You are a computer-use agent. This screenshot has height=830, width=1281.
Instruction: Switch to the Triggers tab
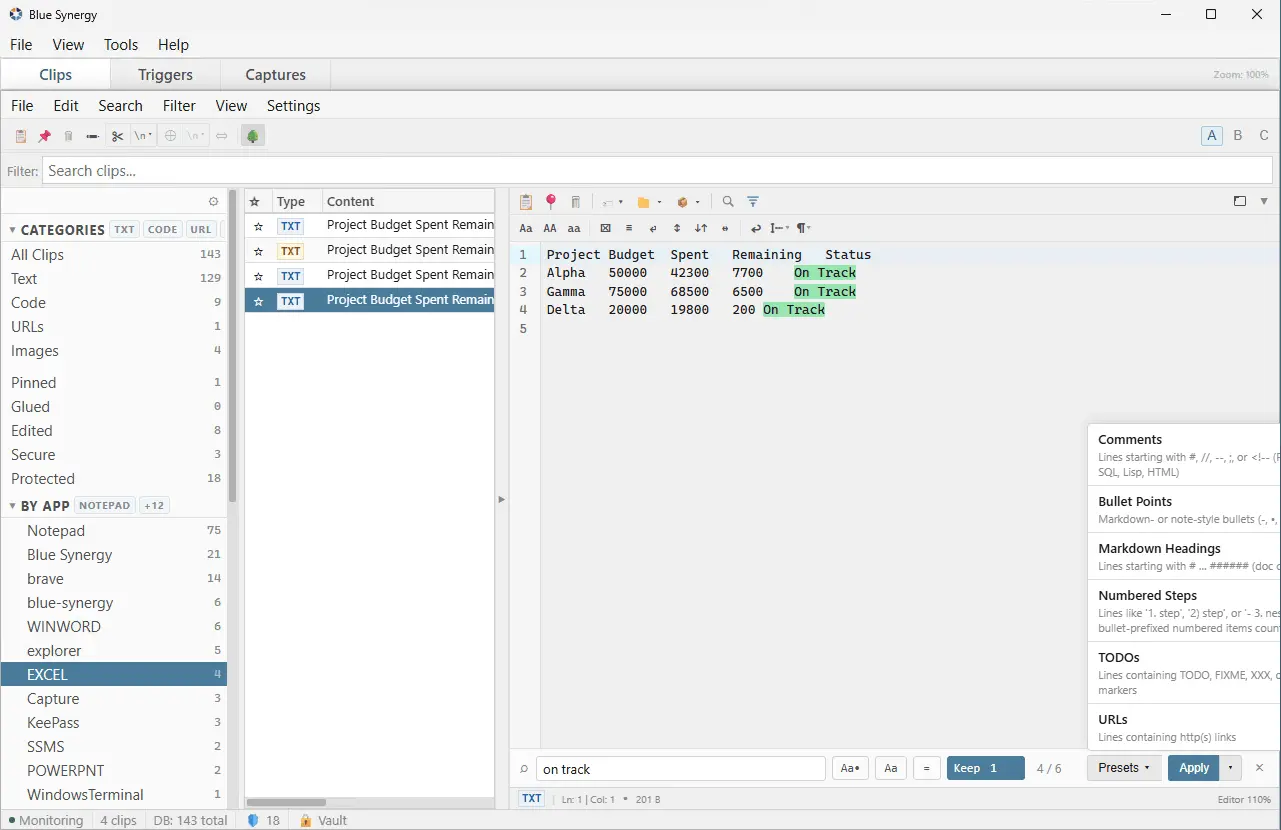coord(165,75)
